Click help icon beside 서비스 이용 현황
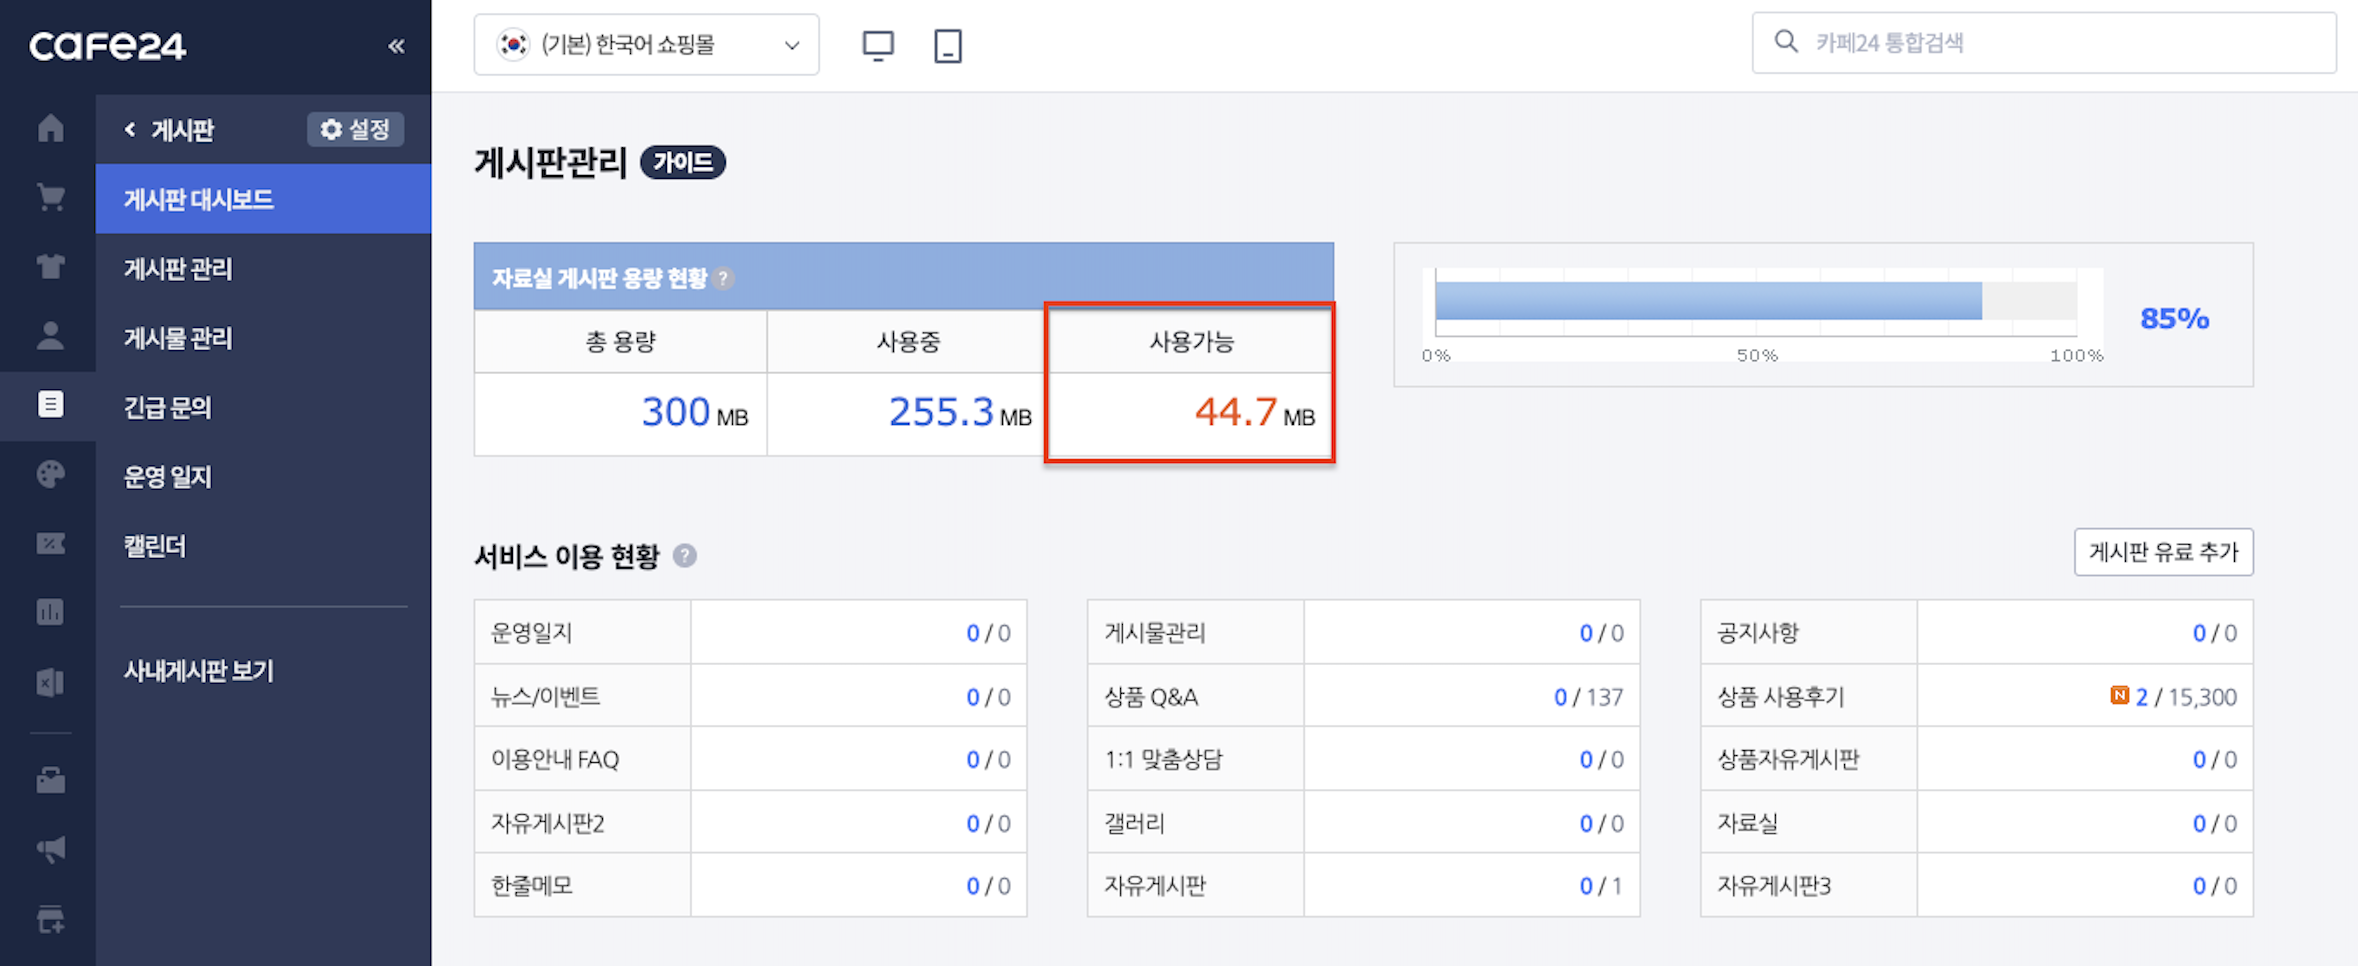Viewport: 2358px width, 966px height. pyautogui.click(x=685, y=556)
